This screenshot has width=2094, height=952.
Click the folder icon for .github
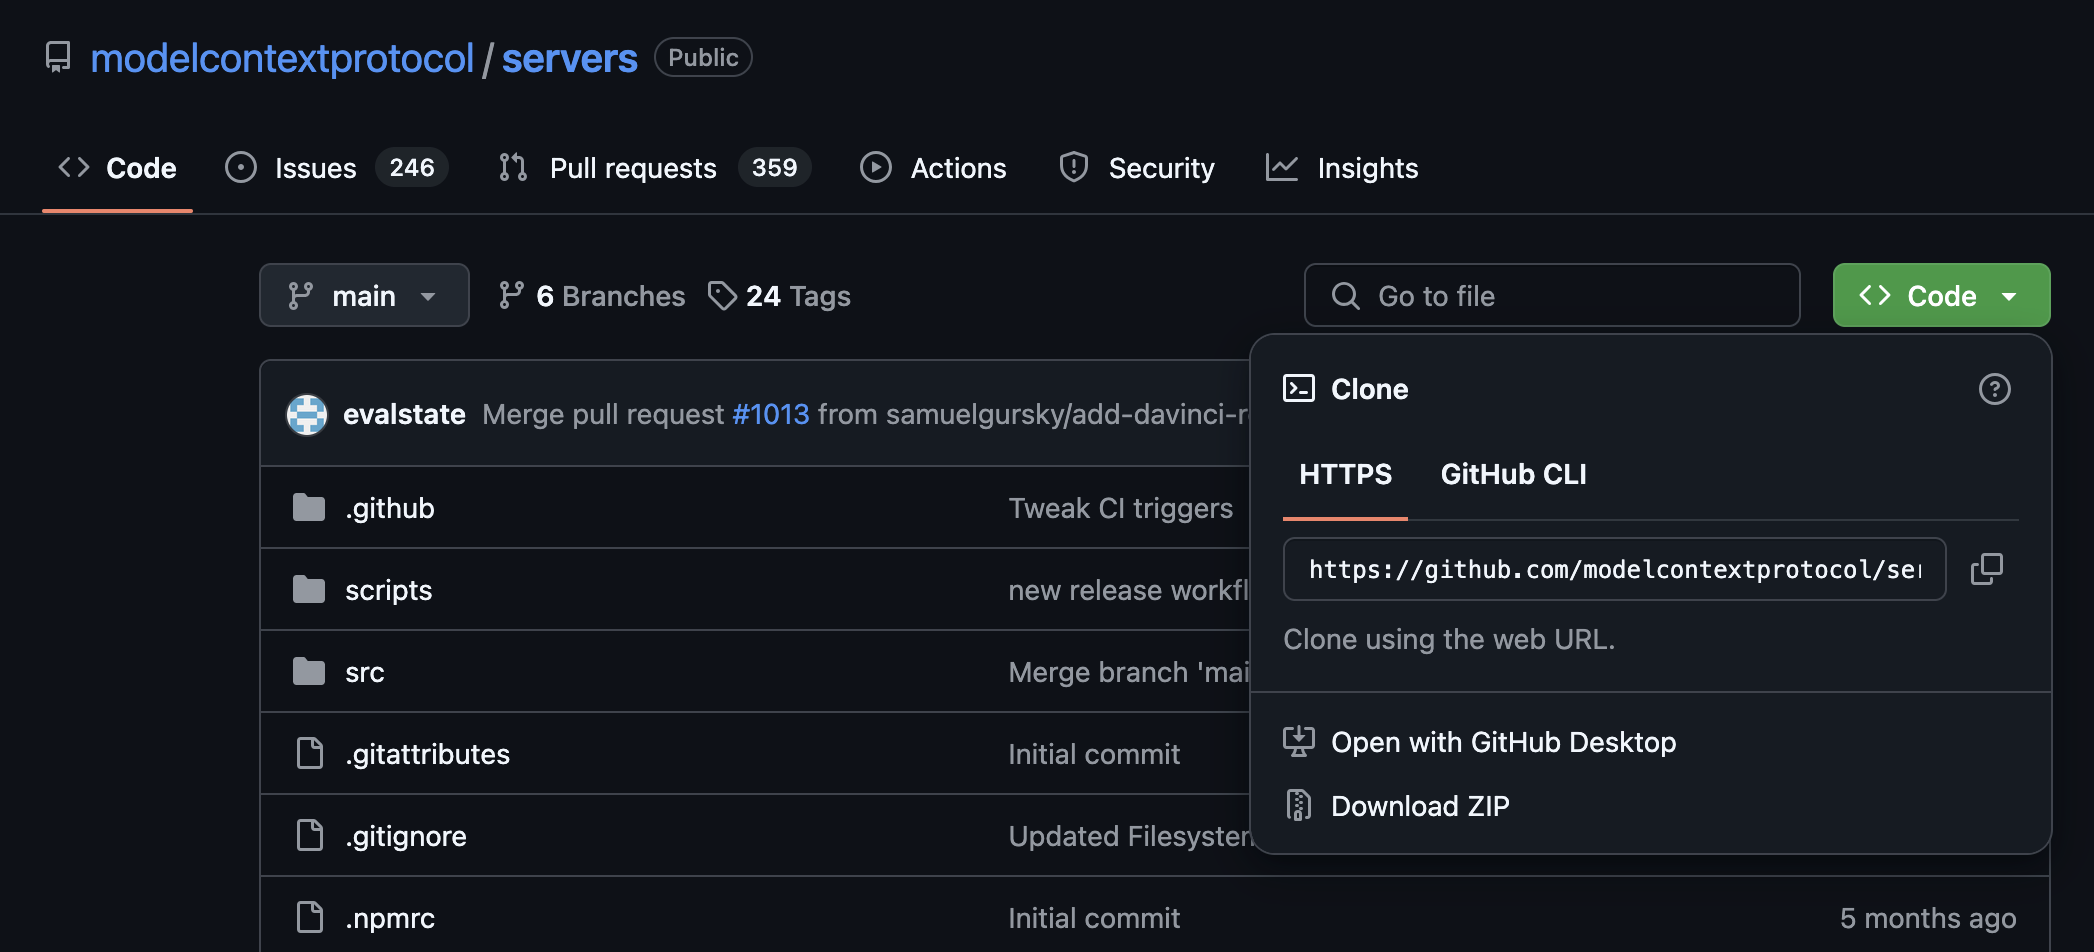(x=309, y=508)
